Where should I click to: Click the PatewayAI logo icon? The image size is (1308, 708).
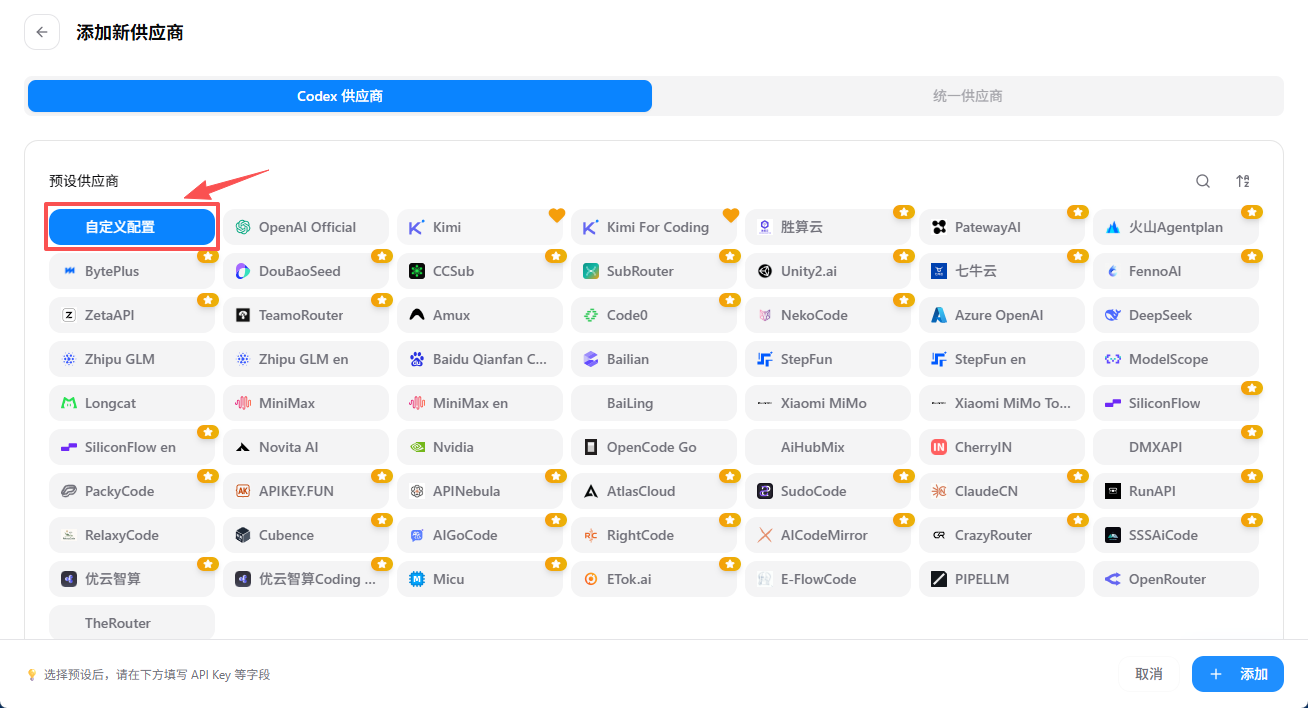click(x=938, y=227)
